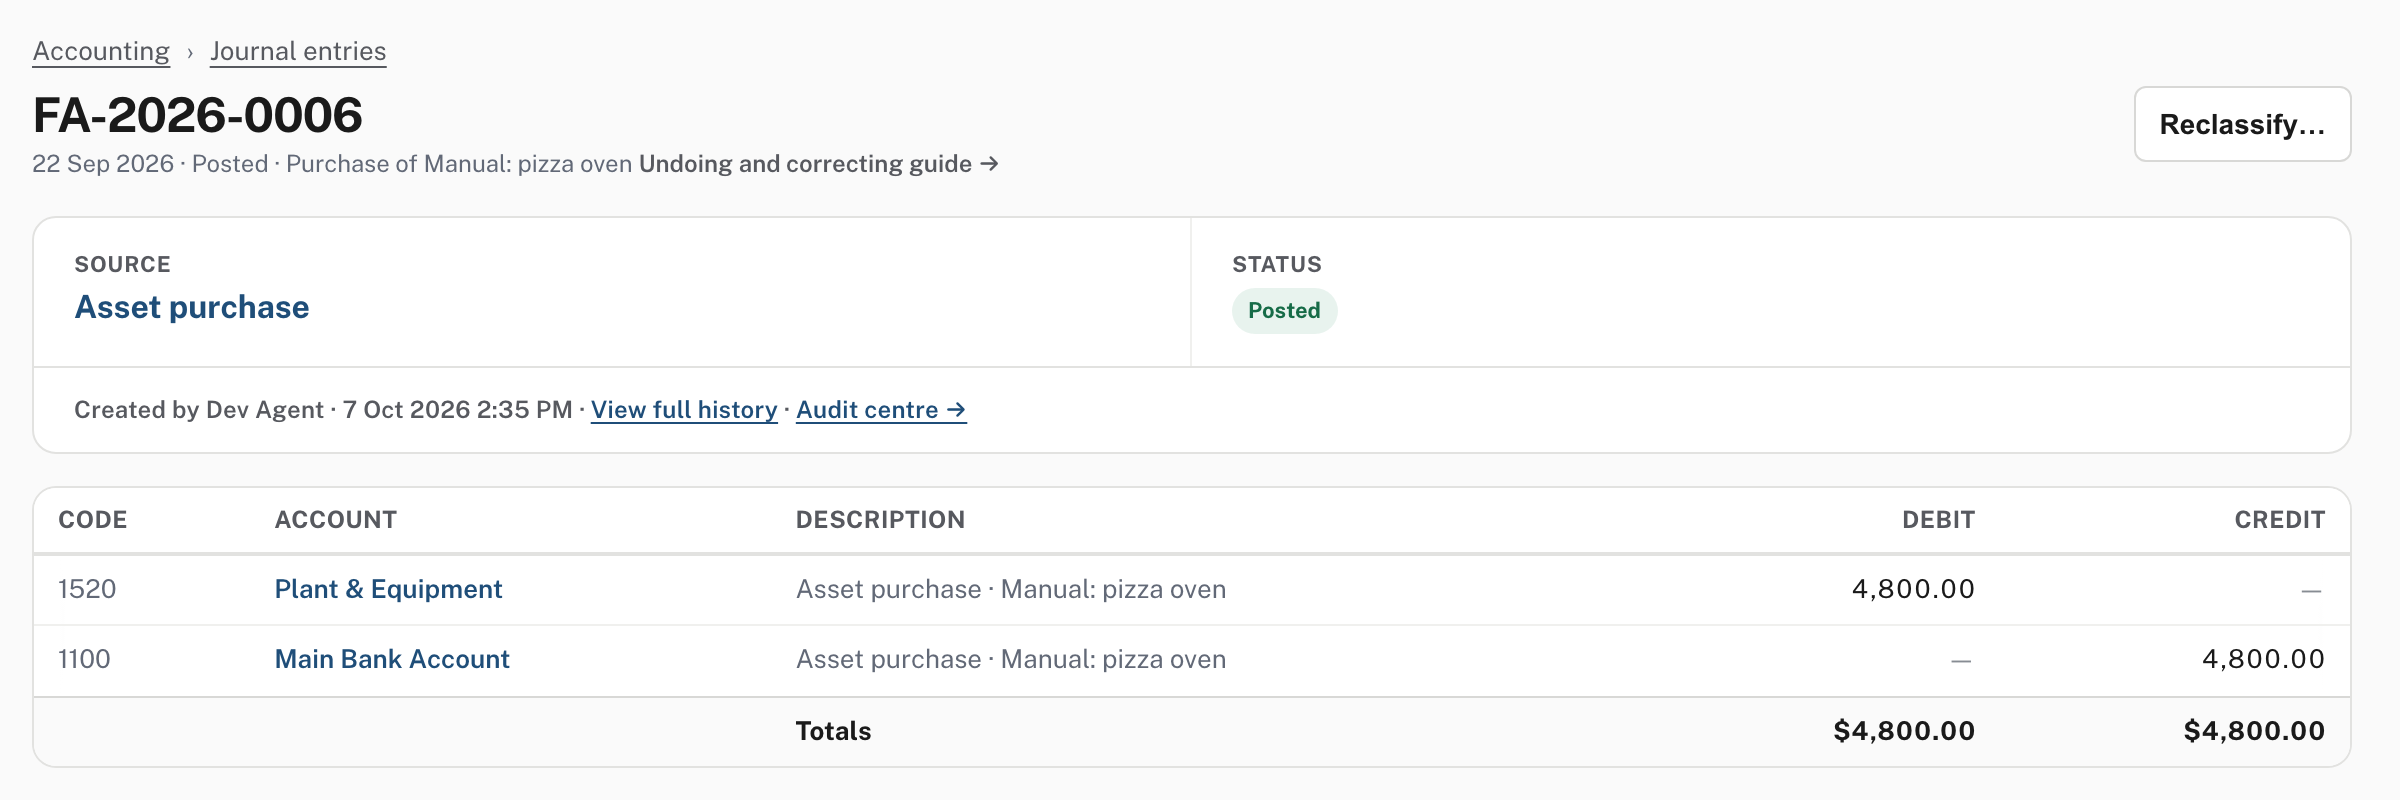The image size is (2400, 800).
Task: Click the Reclassify… button
Action: point(2242,124)
